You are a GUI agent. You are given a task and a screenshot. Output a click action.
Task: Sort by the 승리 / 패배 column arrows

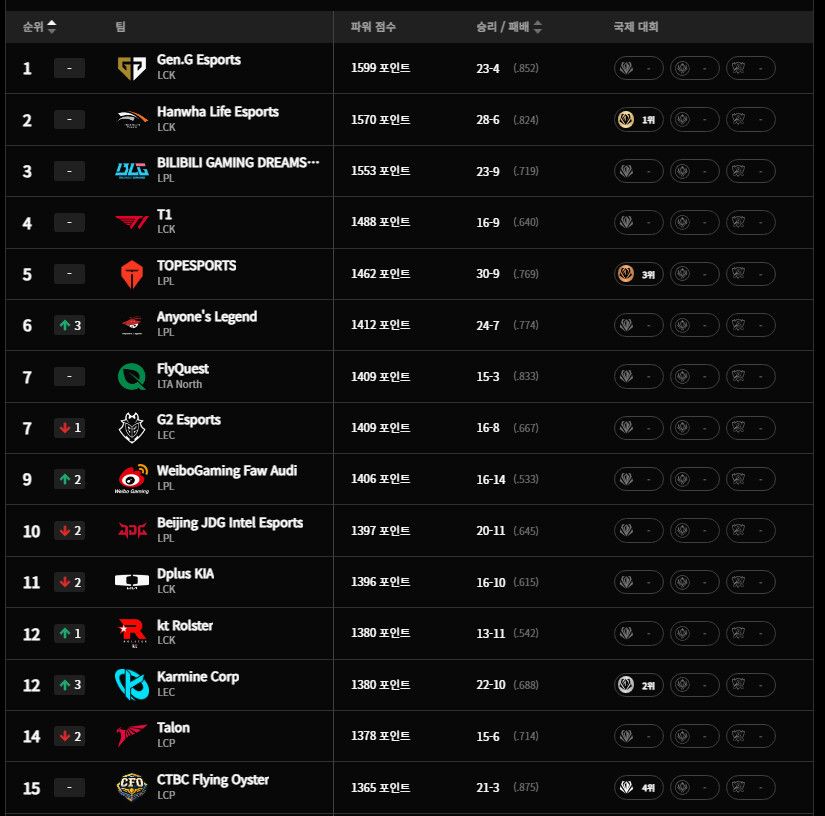point(537,27)
